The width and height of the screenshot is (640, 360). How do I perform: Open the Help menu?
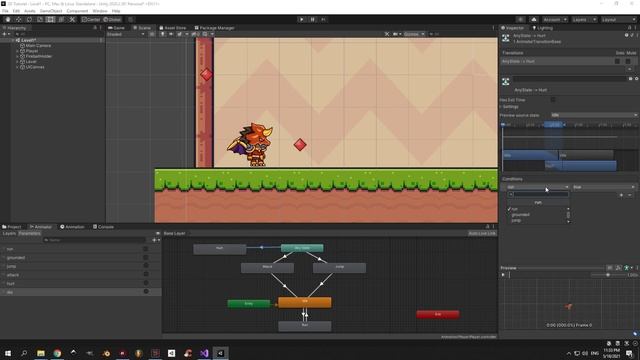click(116, 11)
